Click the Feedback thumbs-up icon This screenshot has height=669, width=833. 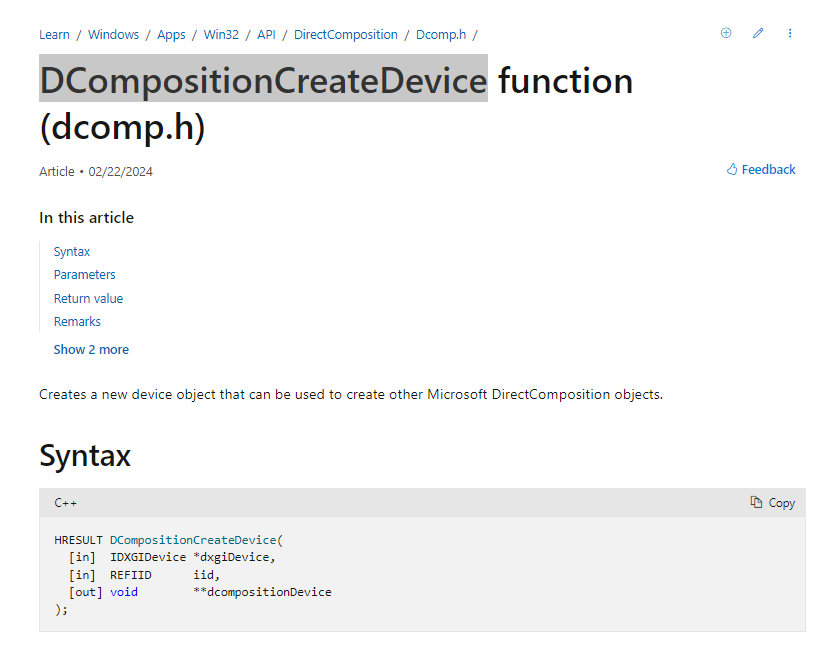tap(732, 170)
